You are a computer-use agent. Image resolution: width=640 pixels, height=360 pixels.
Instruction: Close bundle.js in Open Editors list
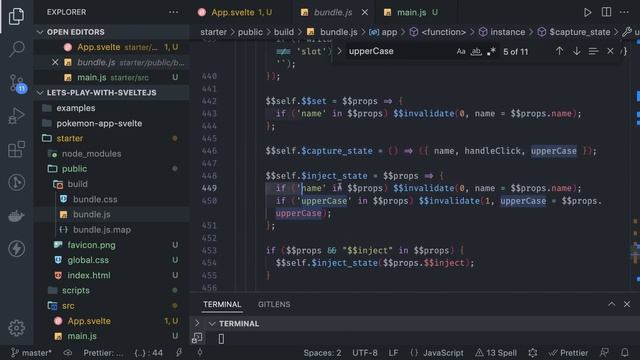click(55, 62)
